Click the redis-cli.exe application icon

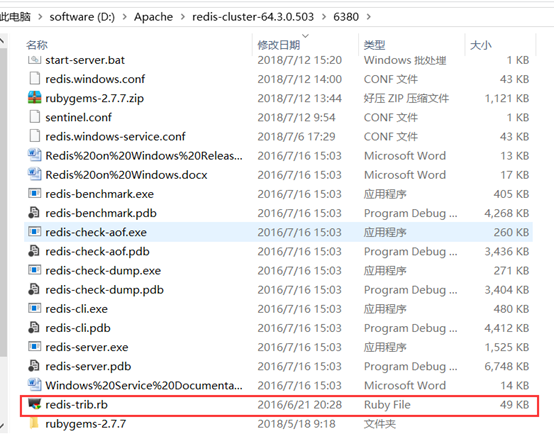34,308
